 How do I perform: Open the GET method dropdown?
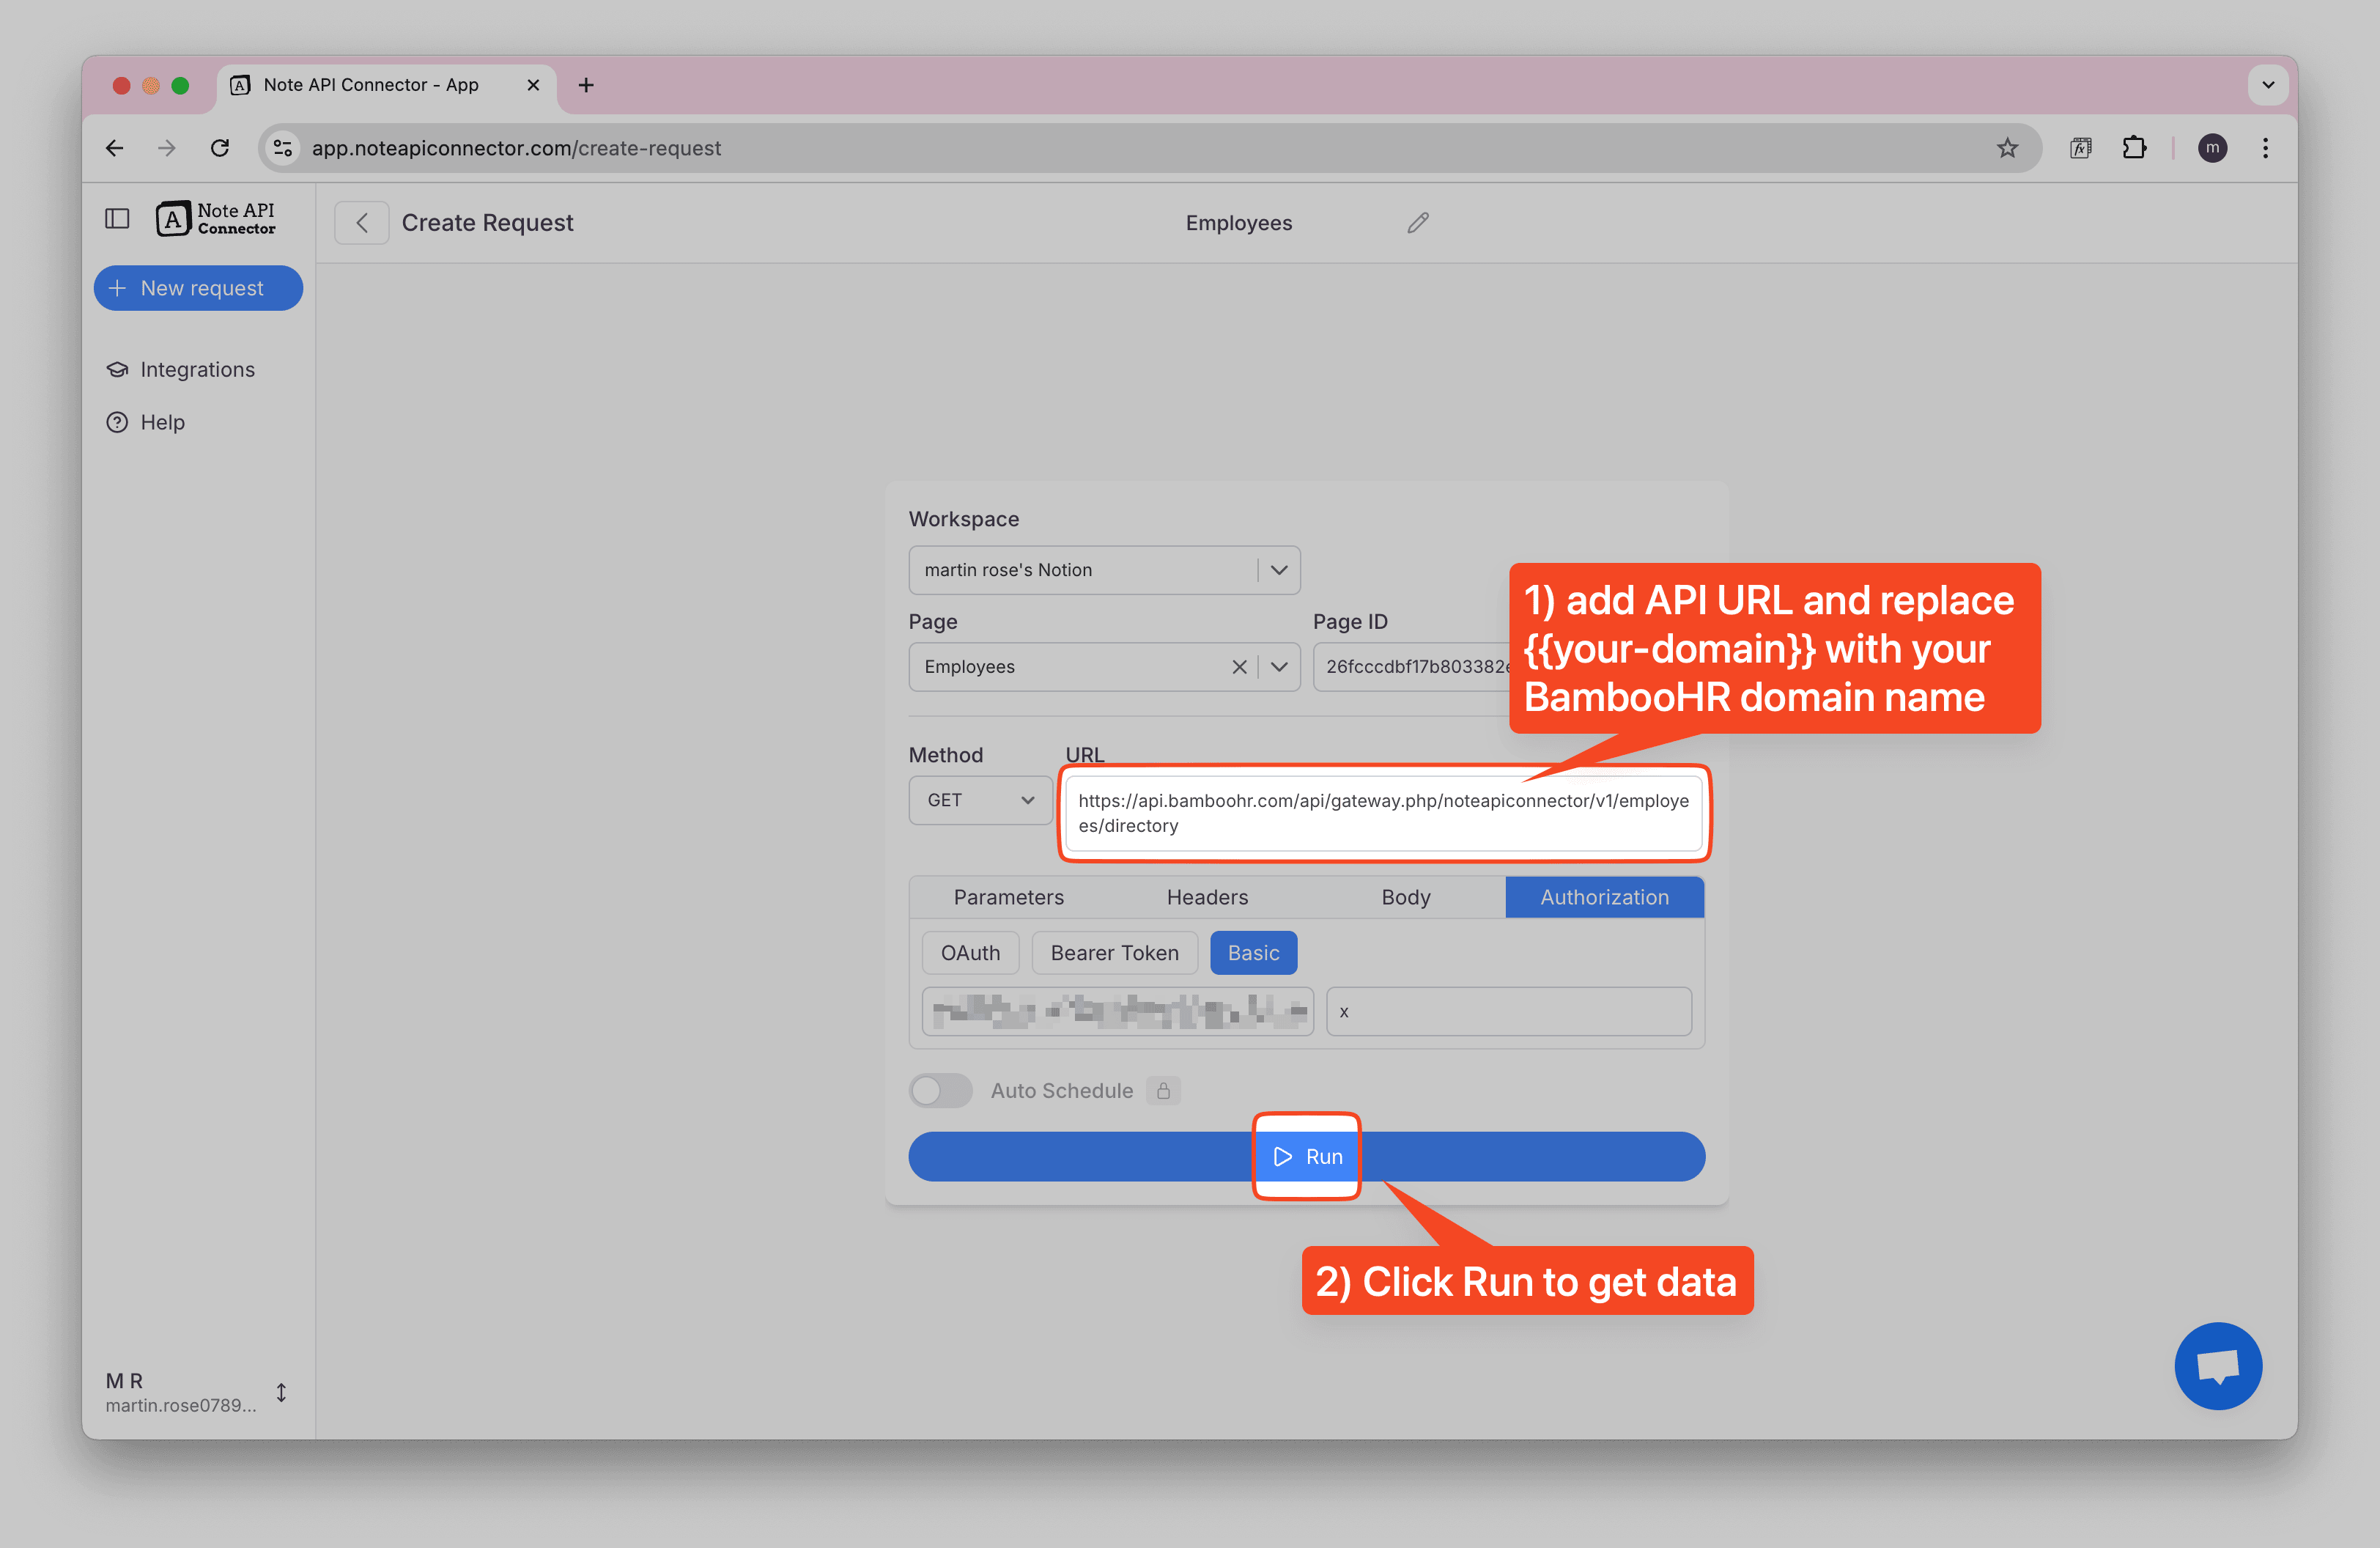[980, 800]
